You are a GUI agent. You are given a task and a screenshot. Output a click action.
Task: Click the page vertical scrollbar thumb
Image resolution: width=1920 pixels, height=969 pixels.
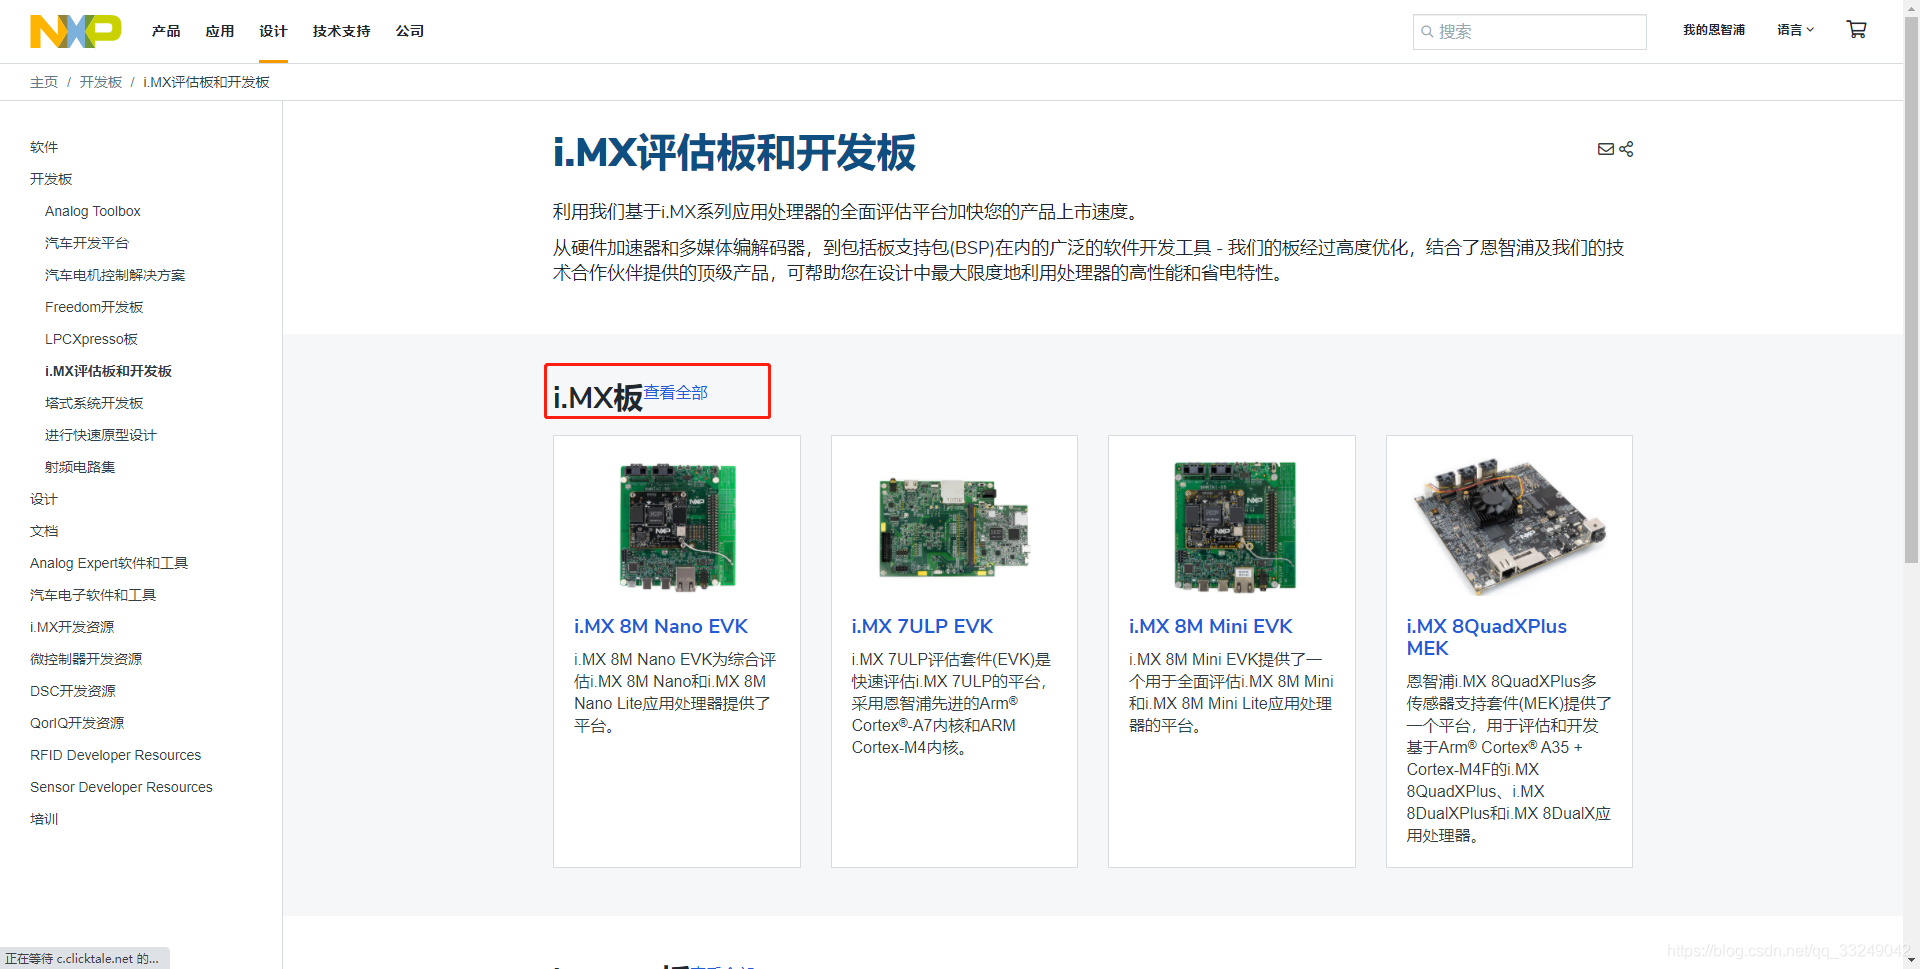[x=1911, y=290]
